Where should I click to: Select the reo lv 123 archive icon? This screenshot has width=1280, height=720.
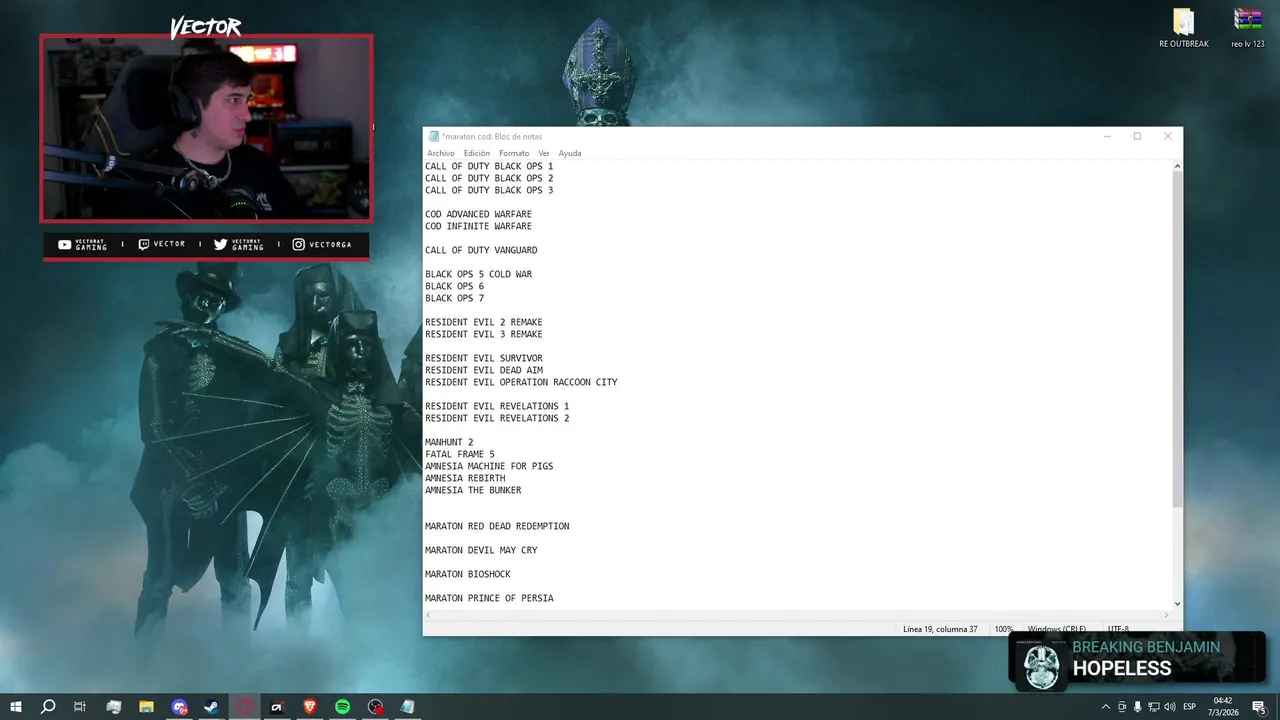tap(1248, 28)
